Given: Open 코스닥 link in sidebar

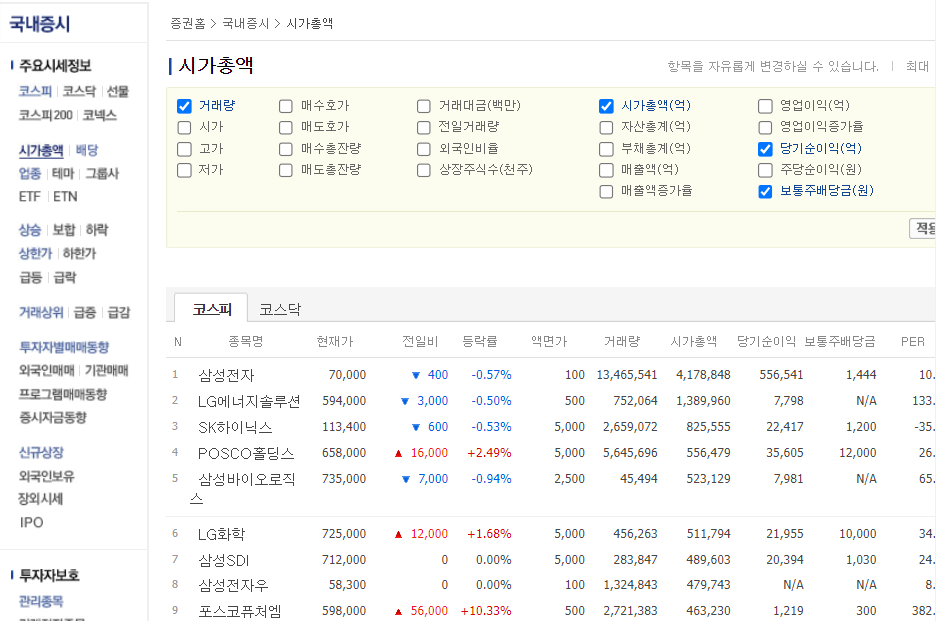Looking at the screenshot, I should tap(79, 91).
